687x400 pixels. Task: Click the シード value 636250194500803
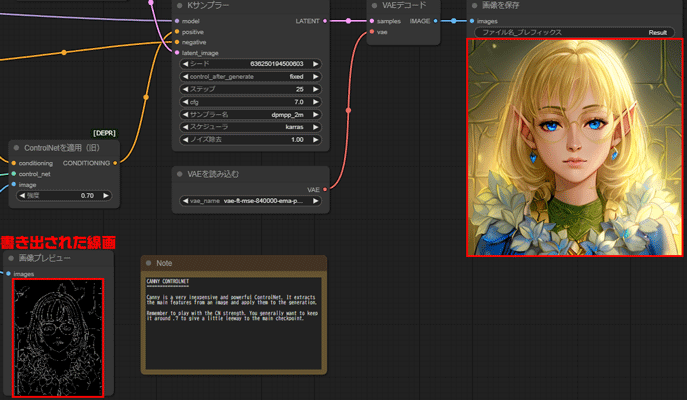[x=276, y=64]
